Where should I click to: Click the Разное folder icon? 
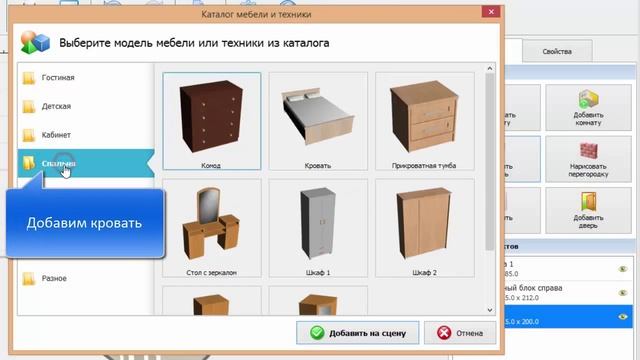point(29,278)
